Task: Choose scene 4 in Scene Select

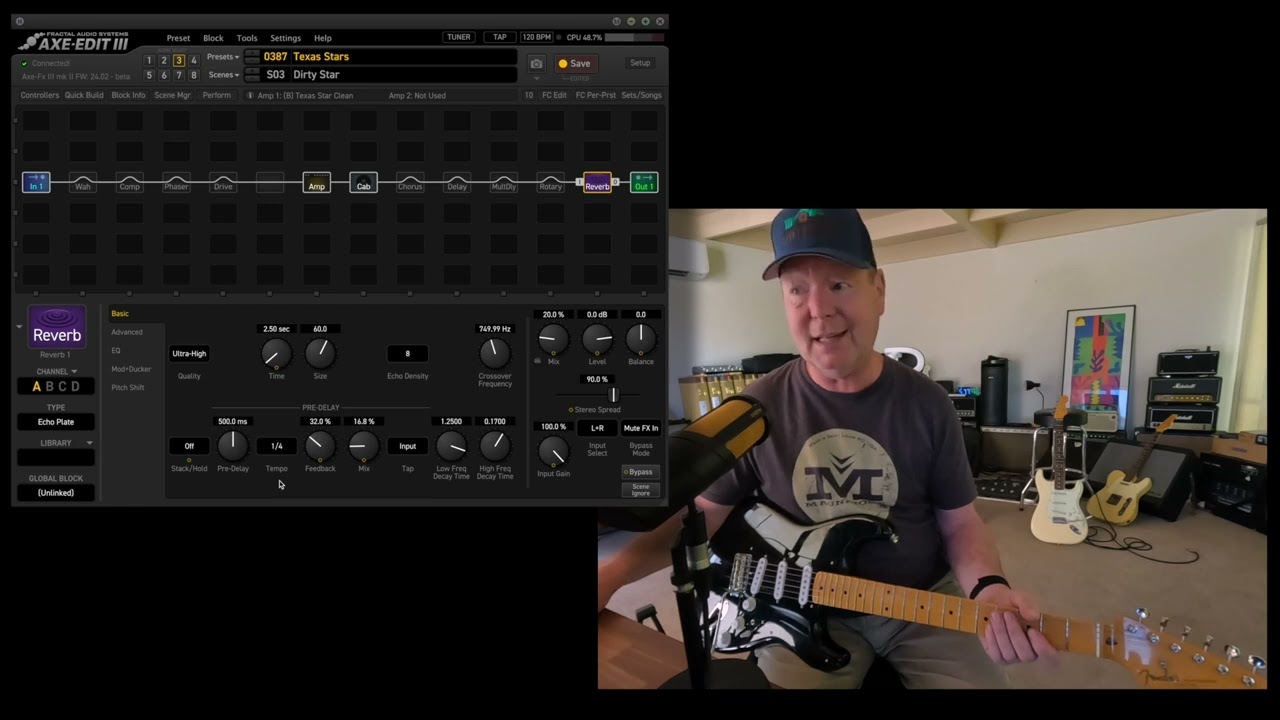Action: pyautogui.click(x=194, y=61)
